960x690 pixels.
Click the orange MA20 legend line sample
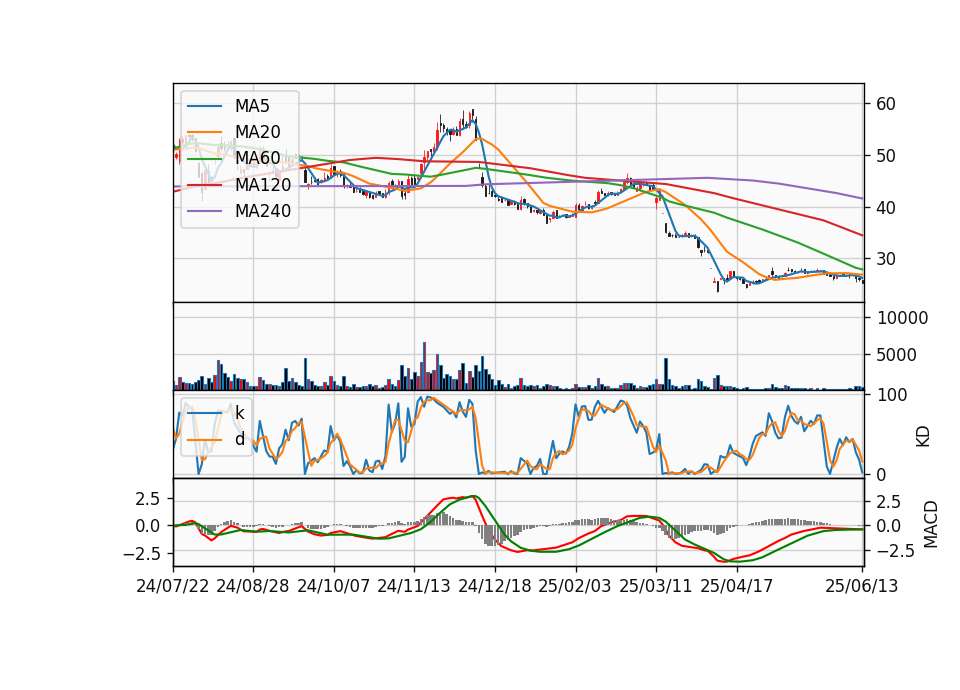pos(204,132)
